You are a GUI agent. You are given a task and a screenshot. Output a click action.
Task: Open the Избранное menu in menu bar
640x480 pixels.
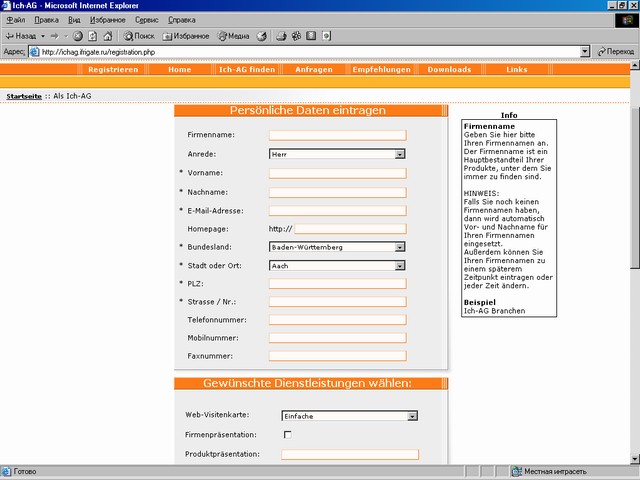tap(107, 20)
